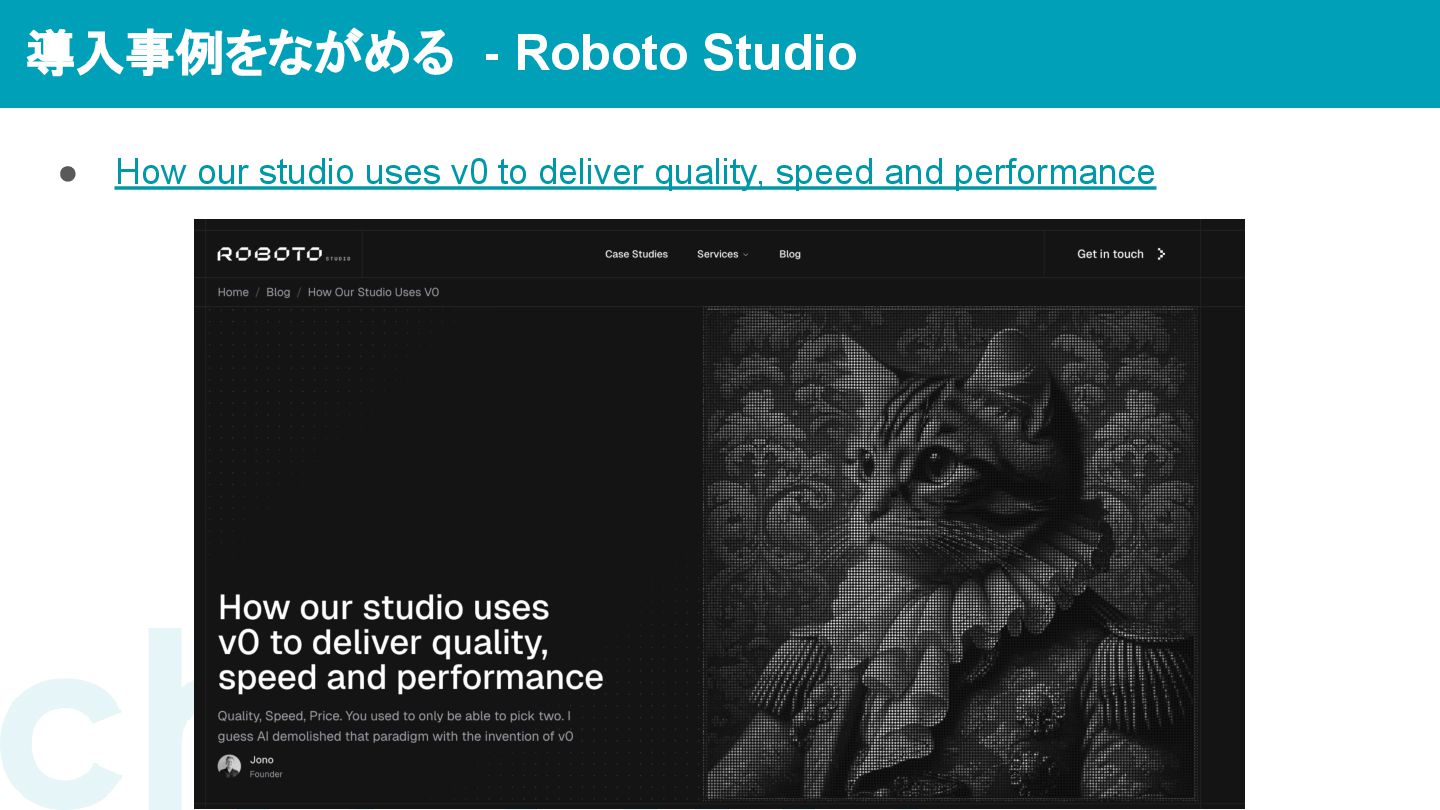Click the author name Jono
The image size is (1440, 810).
pyautogui.click(x=262, y=760)
